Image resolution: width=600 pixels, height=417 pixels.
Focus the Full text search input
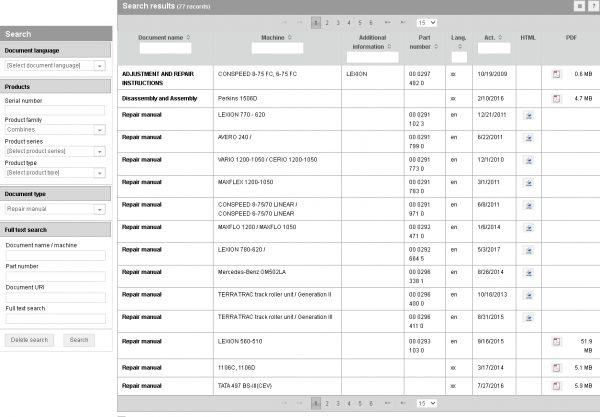pos(55,318)
